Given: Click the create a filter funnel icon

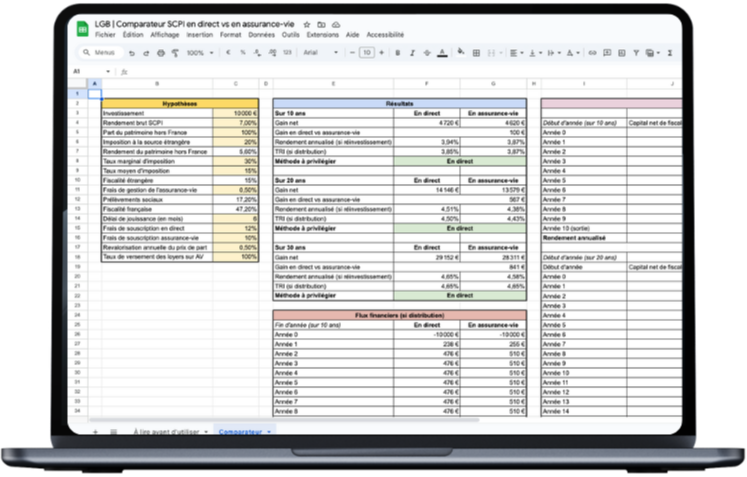Looking at the screenshot, I should click(636, 53).
